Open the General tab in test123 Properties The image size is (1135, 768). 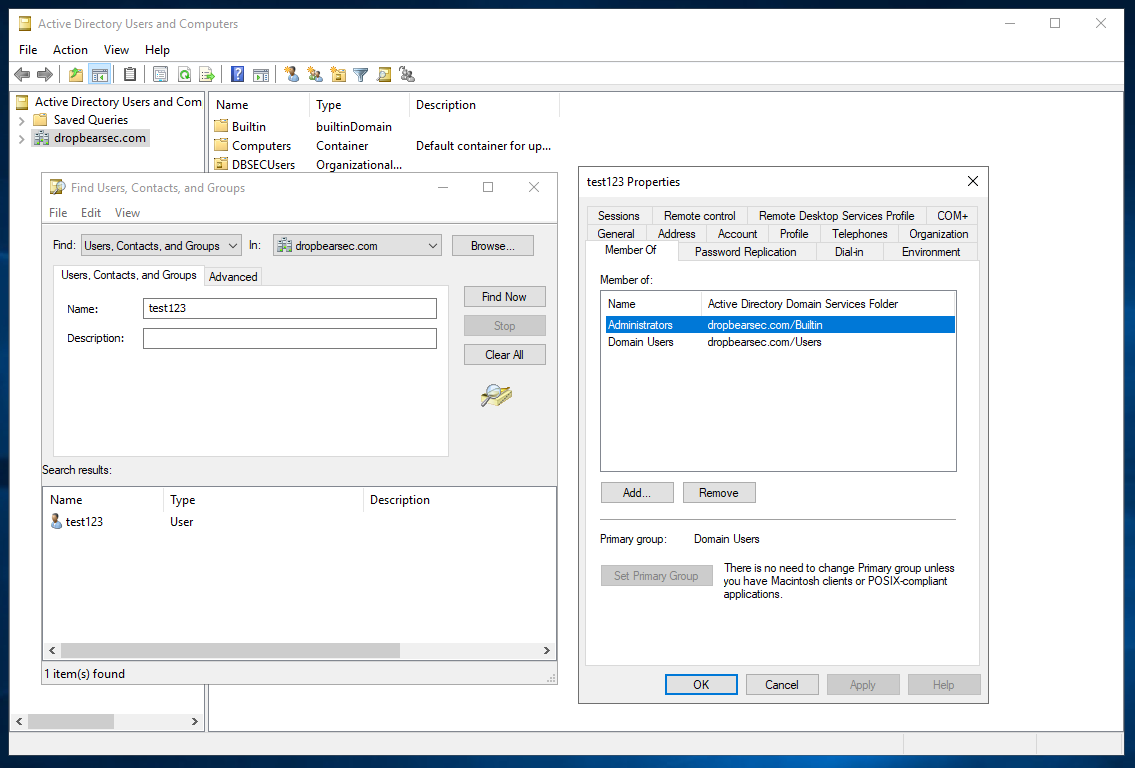point(616,234)
